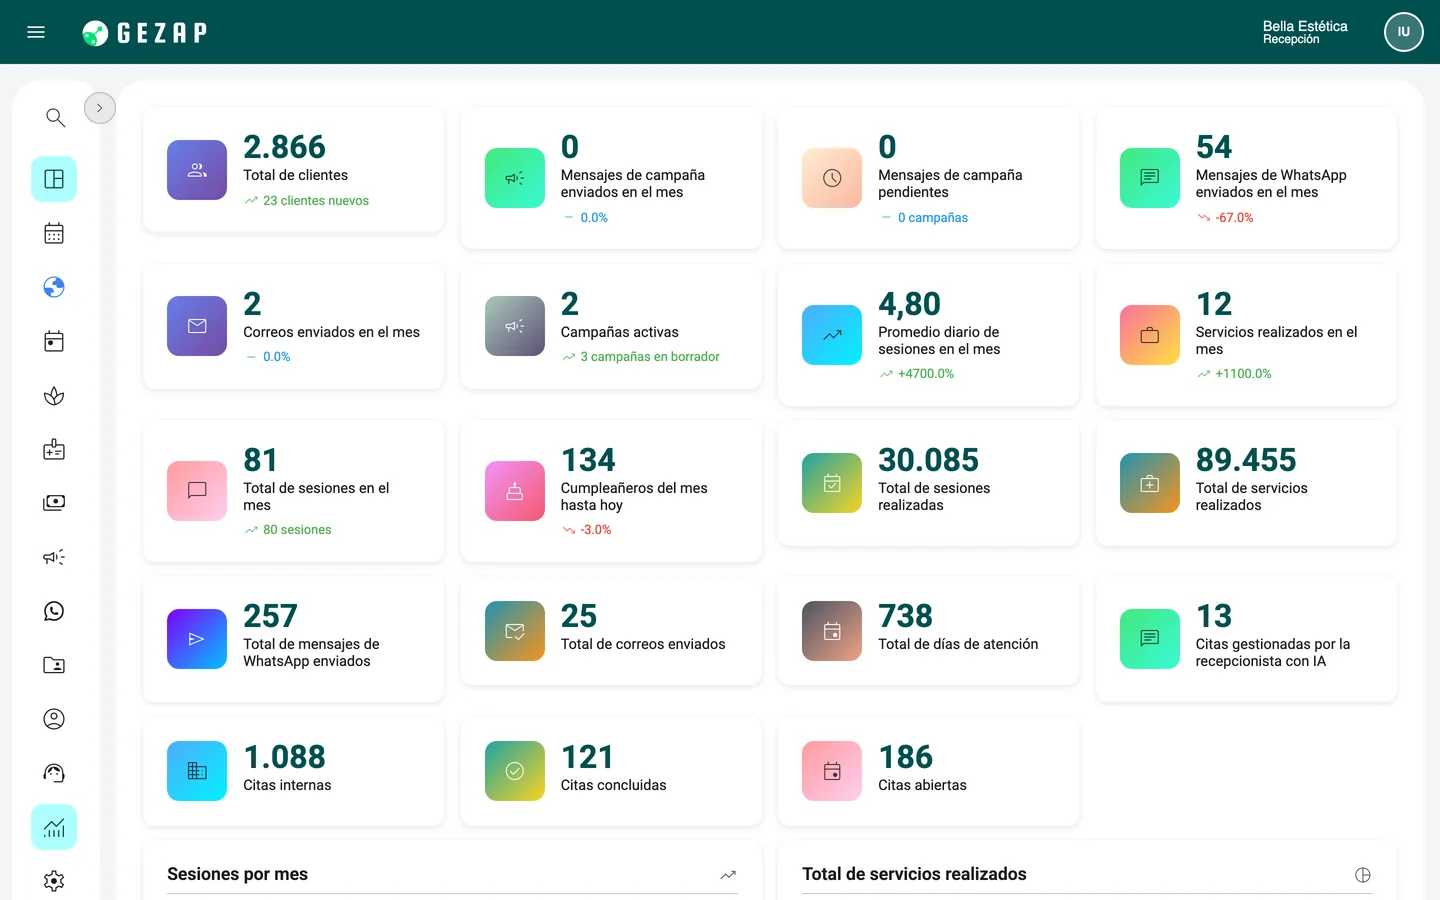This screenshot has width=1440, height=900.
Task: Click the 'Total de correos enviados' label
Action: click(x=643, y=644)
